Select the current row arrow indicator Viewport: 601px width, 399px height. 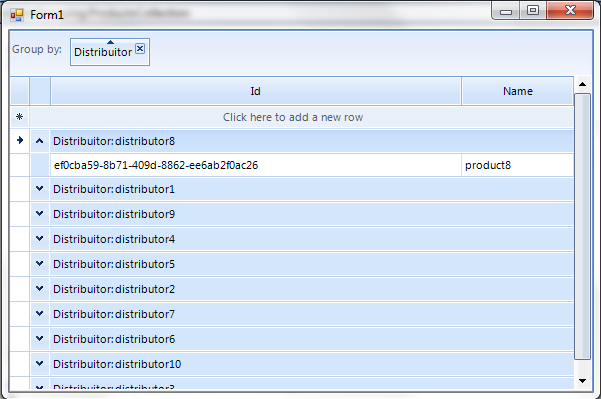tap(20, 140)
